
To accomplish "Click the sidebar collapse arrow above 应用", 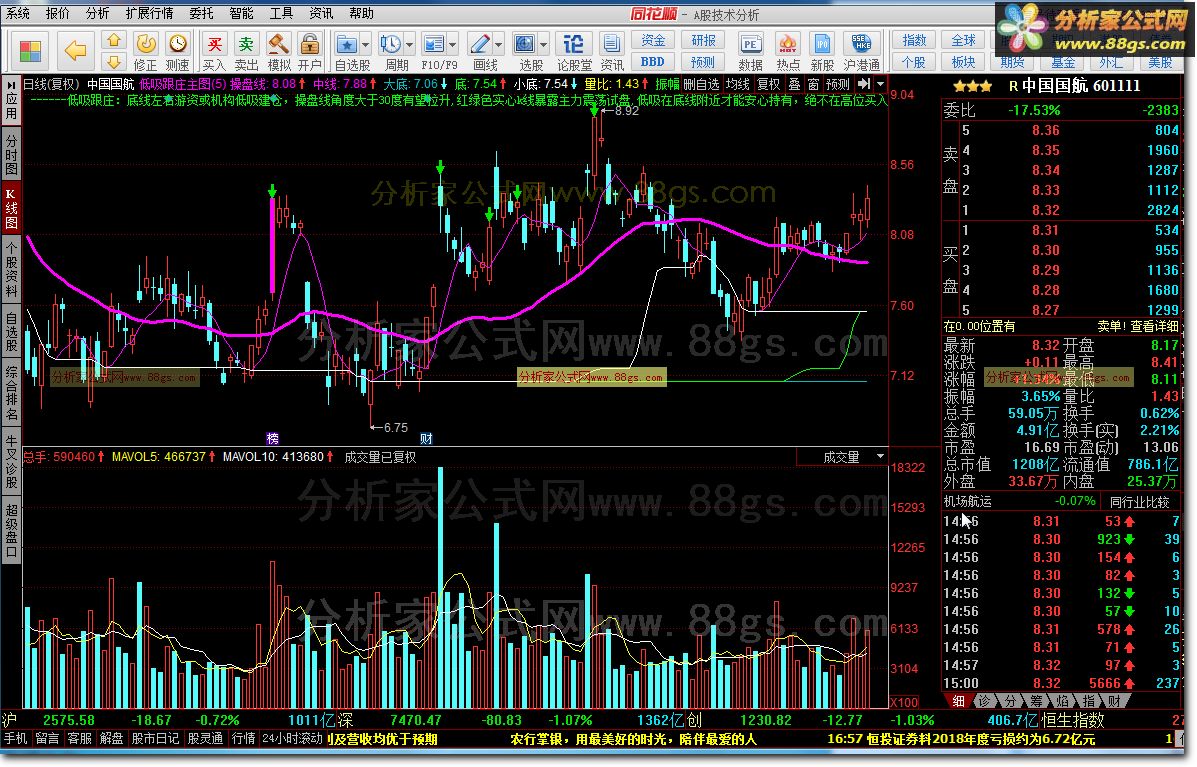I will [x=12, y=83].
